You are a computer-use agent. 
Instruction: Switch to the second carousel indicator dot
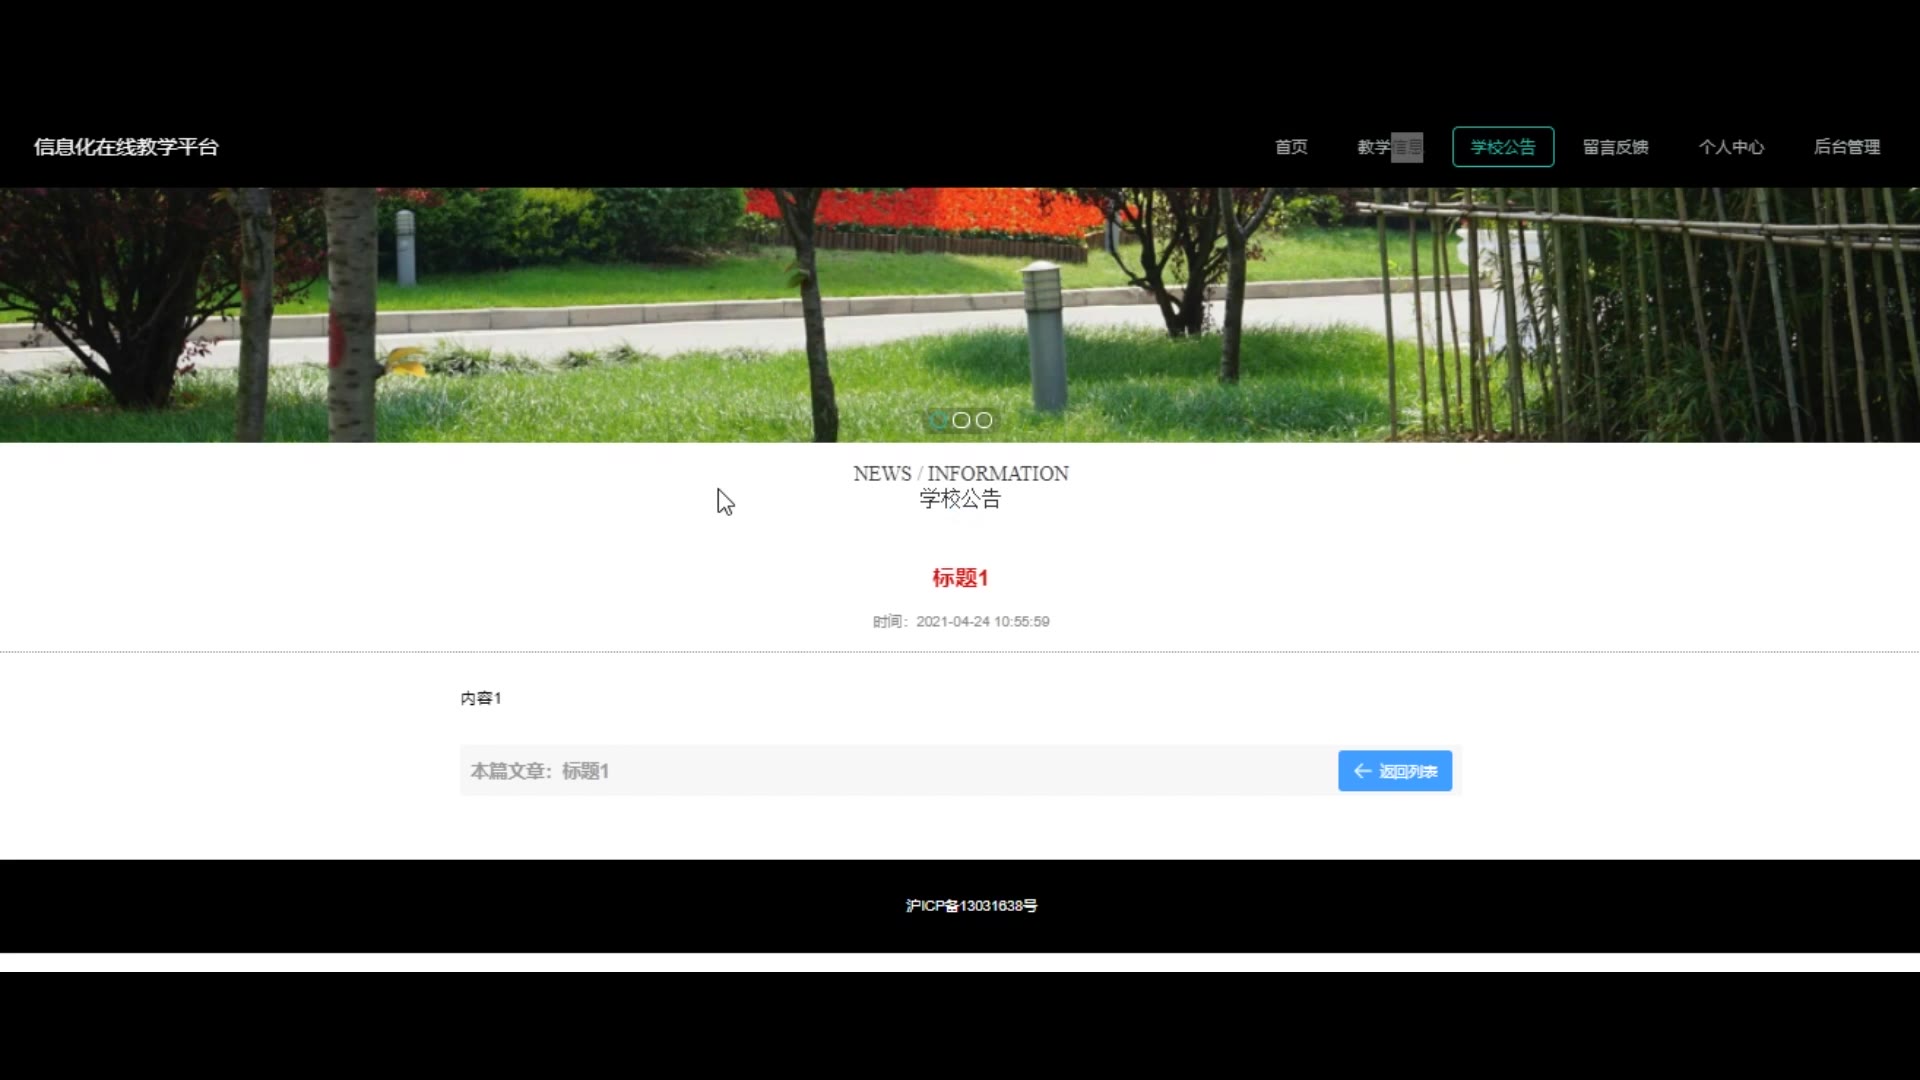961,421
